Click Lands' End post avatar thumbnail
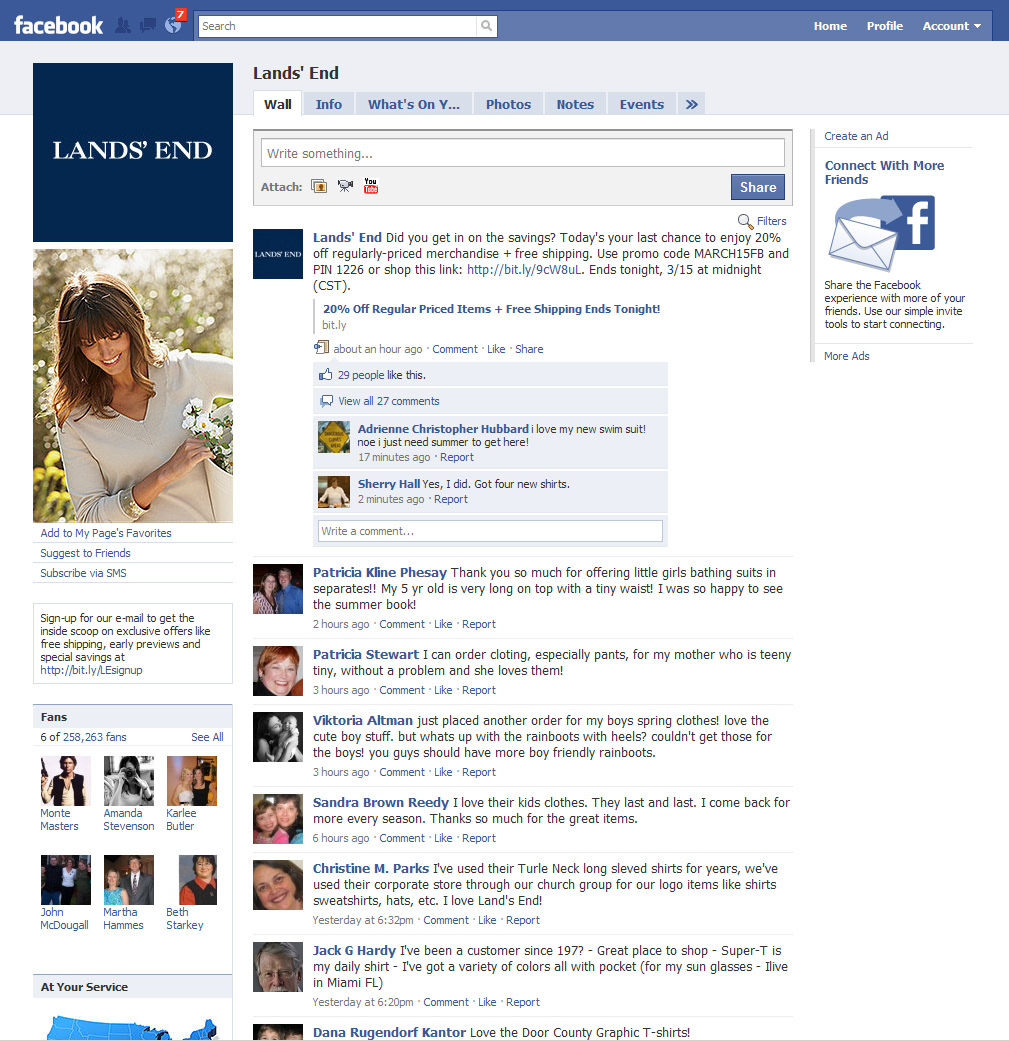This screenshot has height=1041, width=1009. [x=278, y=254]
